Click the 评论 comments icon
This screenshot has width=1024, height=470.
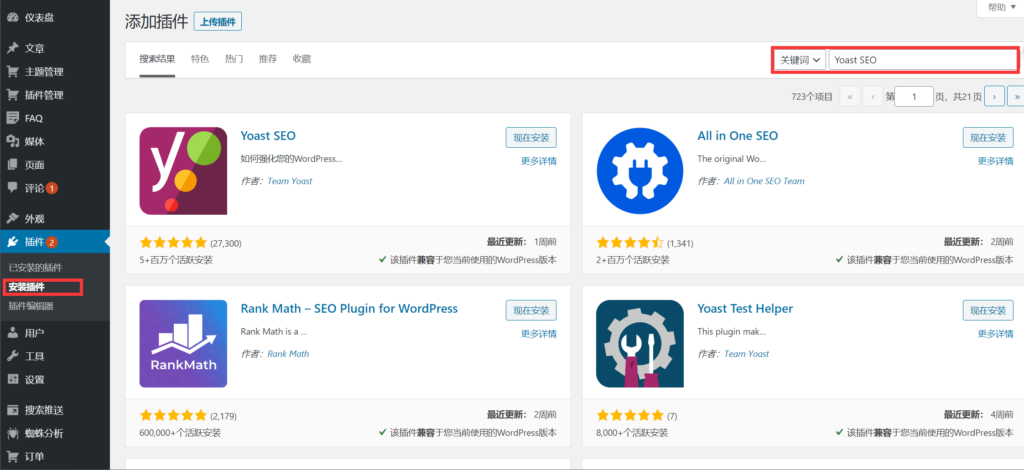[x=12, y=188]
